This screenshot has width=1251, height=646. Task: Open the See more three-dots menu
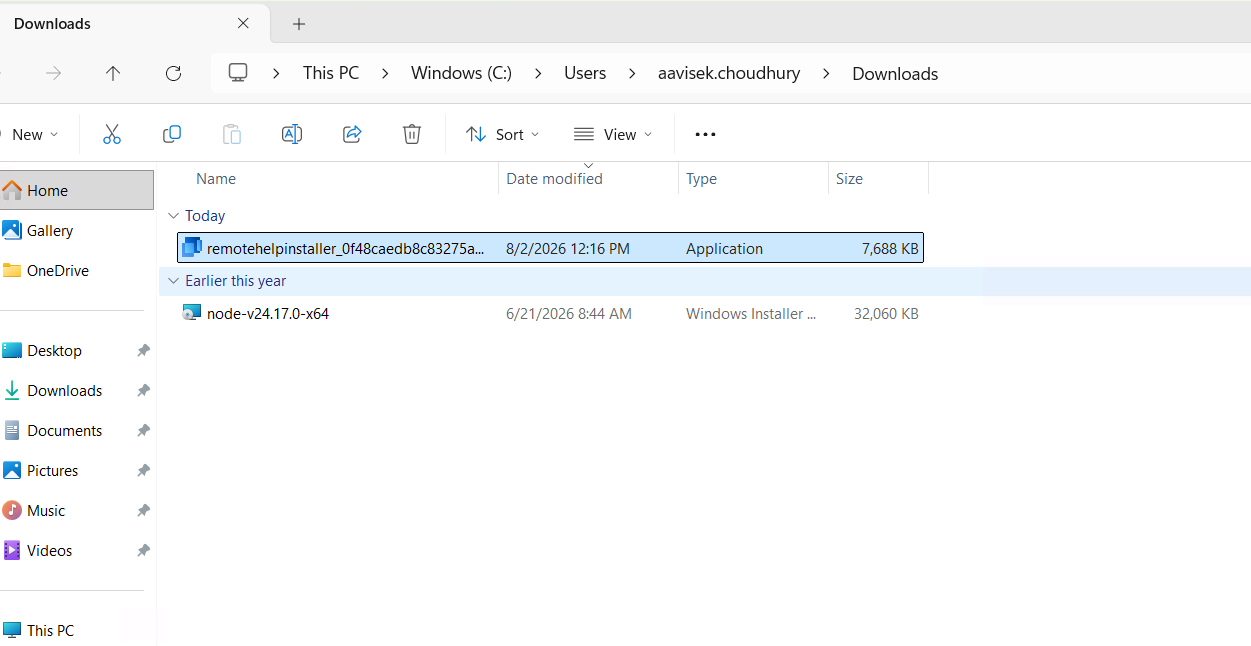[705, 134]
